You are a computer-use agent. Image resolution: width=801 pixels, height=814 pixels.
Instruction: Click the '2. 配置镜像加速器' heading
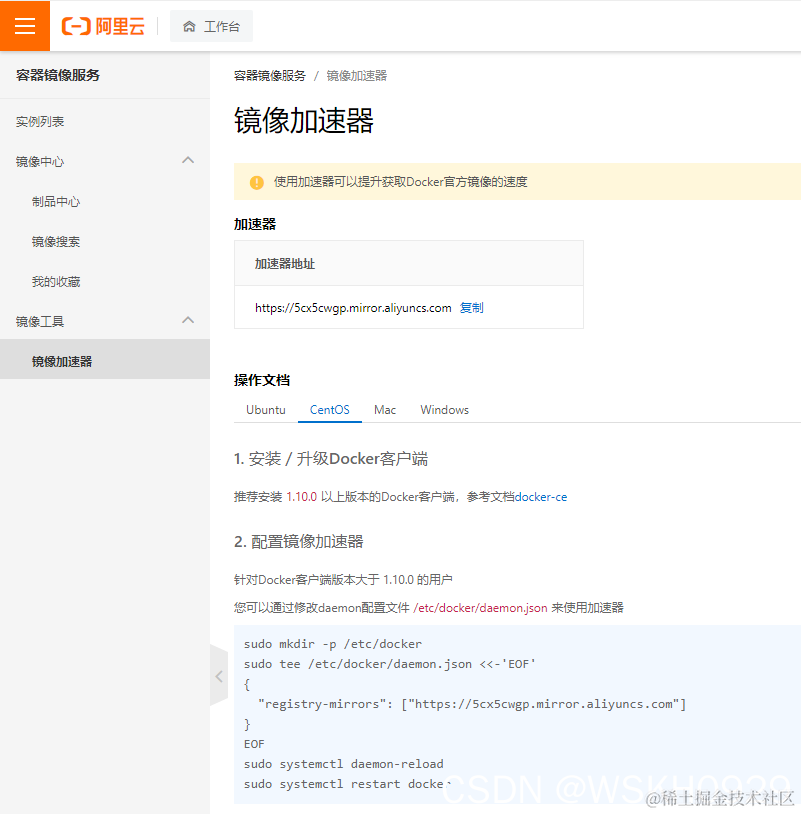pos(298,541)
